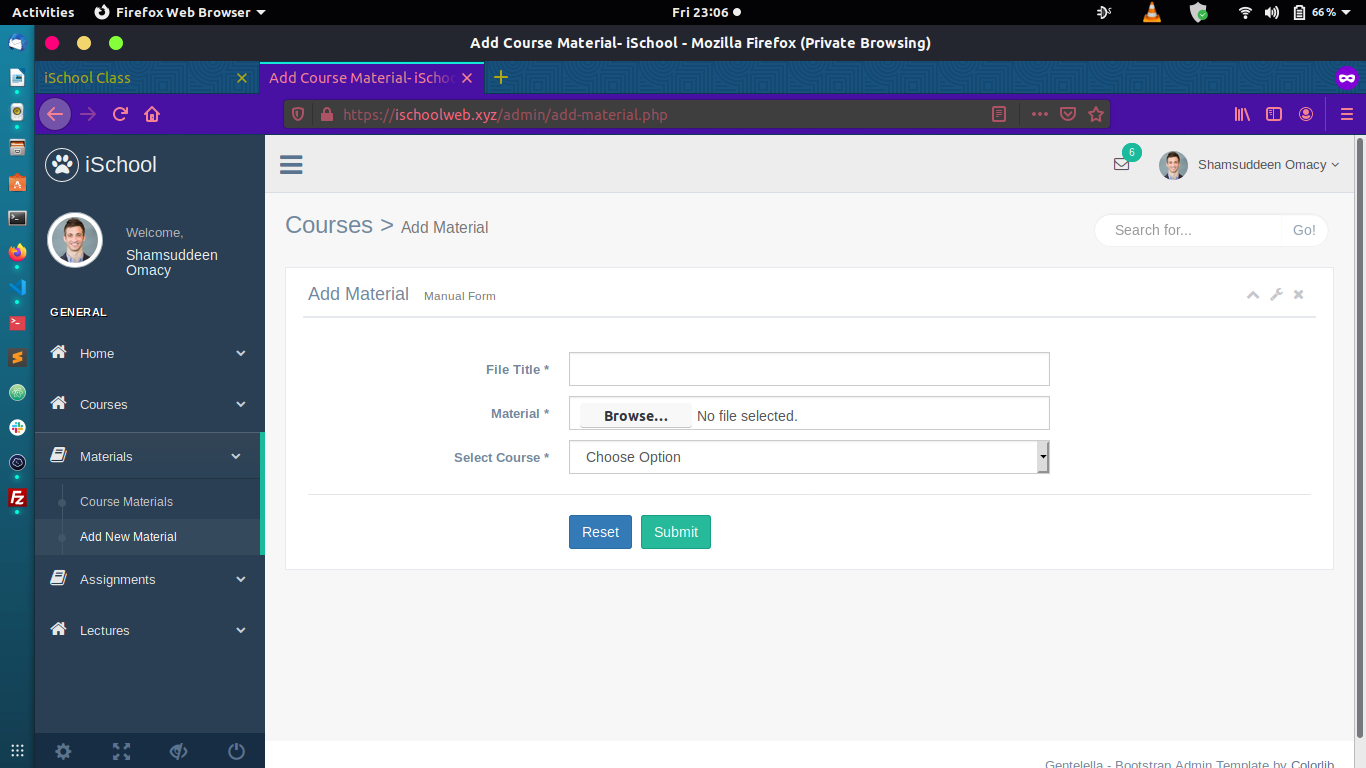Image resolution: width=1366 pixels, height=768 pixels.
Task: Collapse the Add Material panel
Action: 1253,295
